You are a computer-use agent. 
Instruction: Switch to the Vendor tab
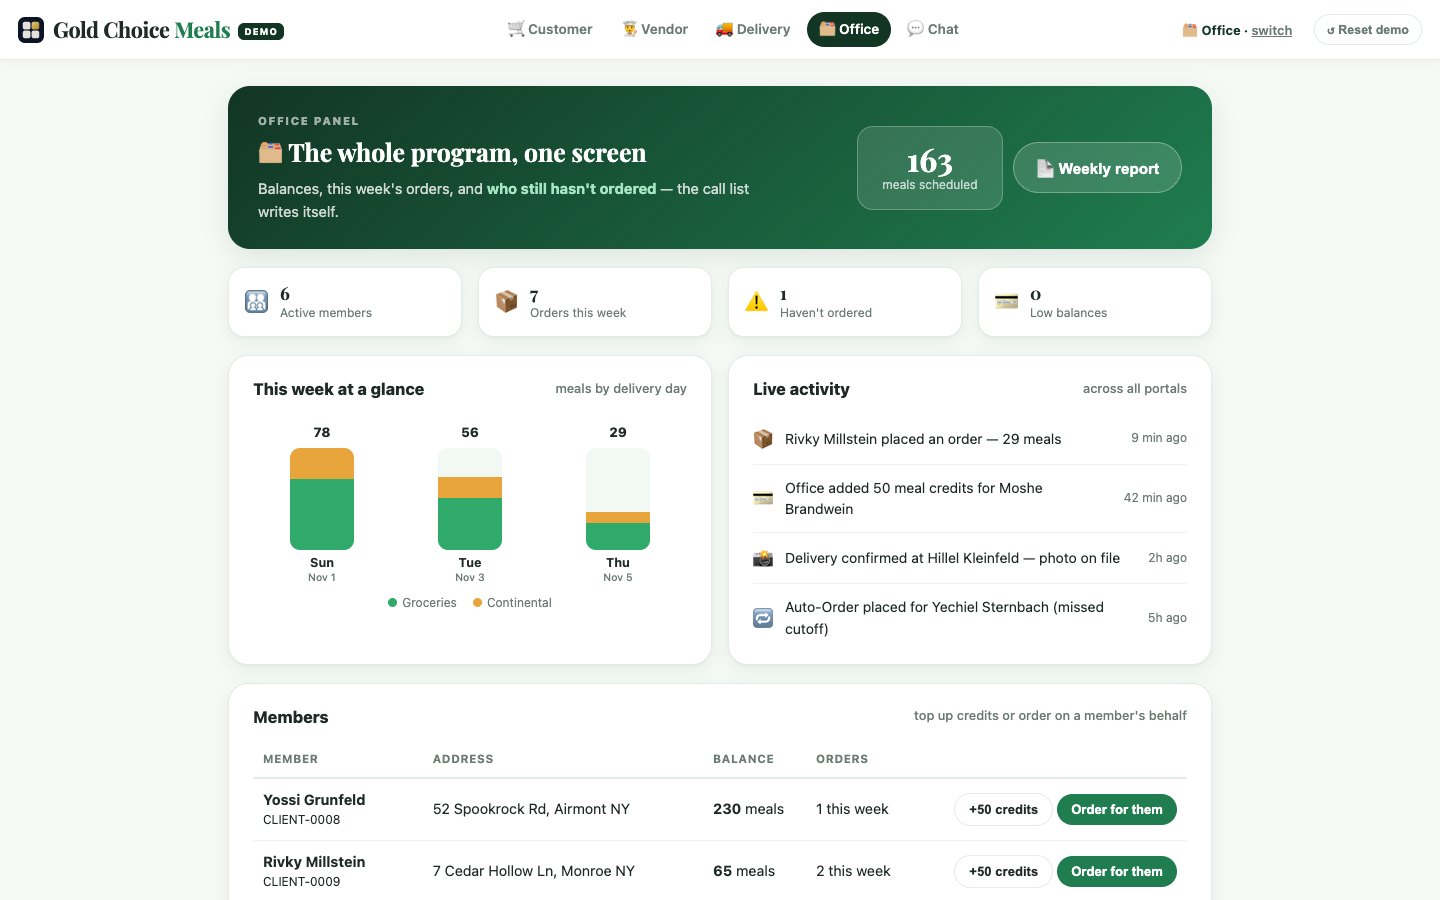tap(655, 30)
